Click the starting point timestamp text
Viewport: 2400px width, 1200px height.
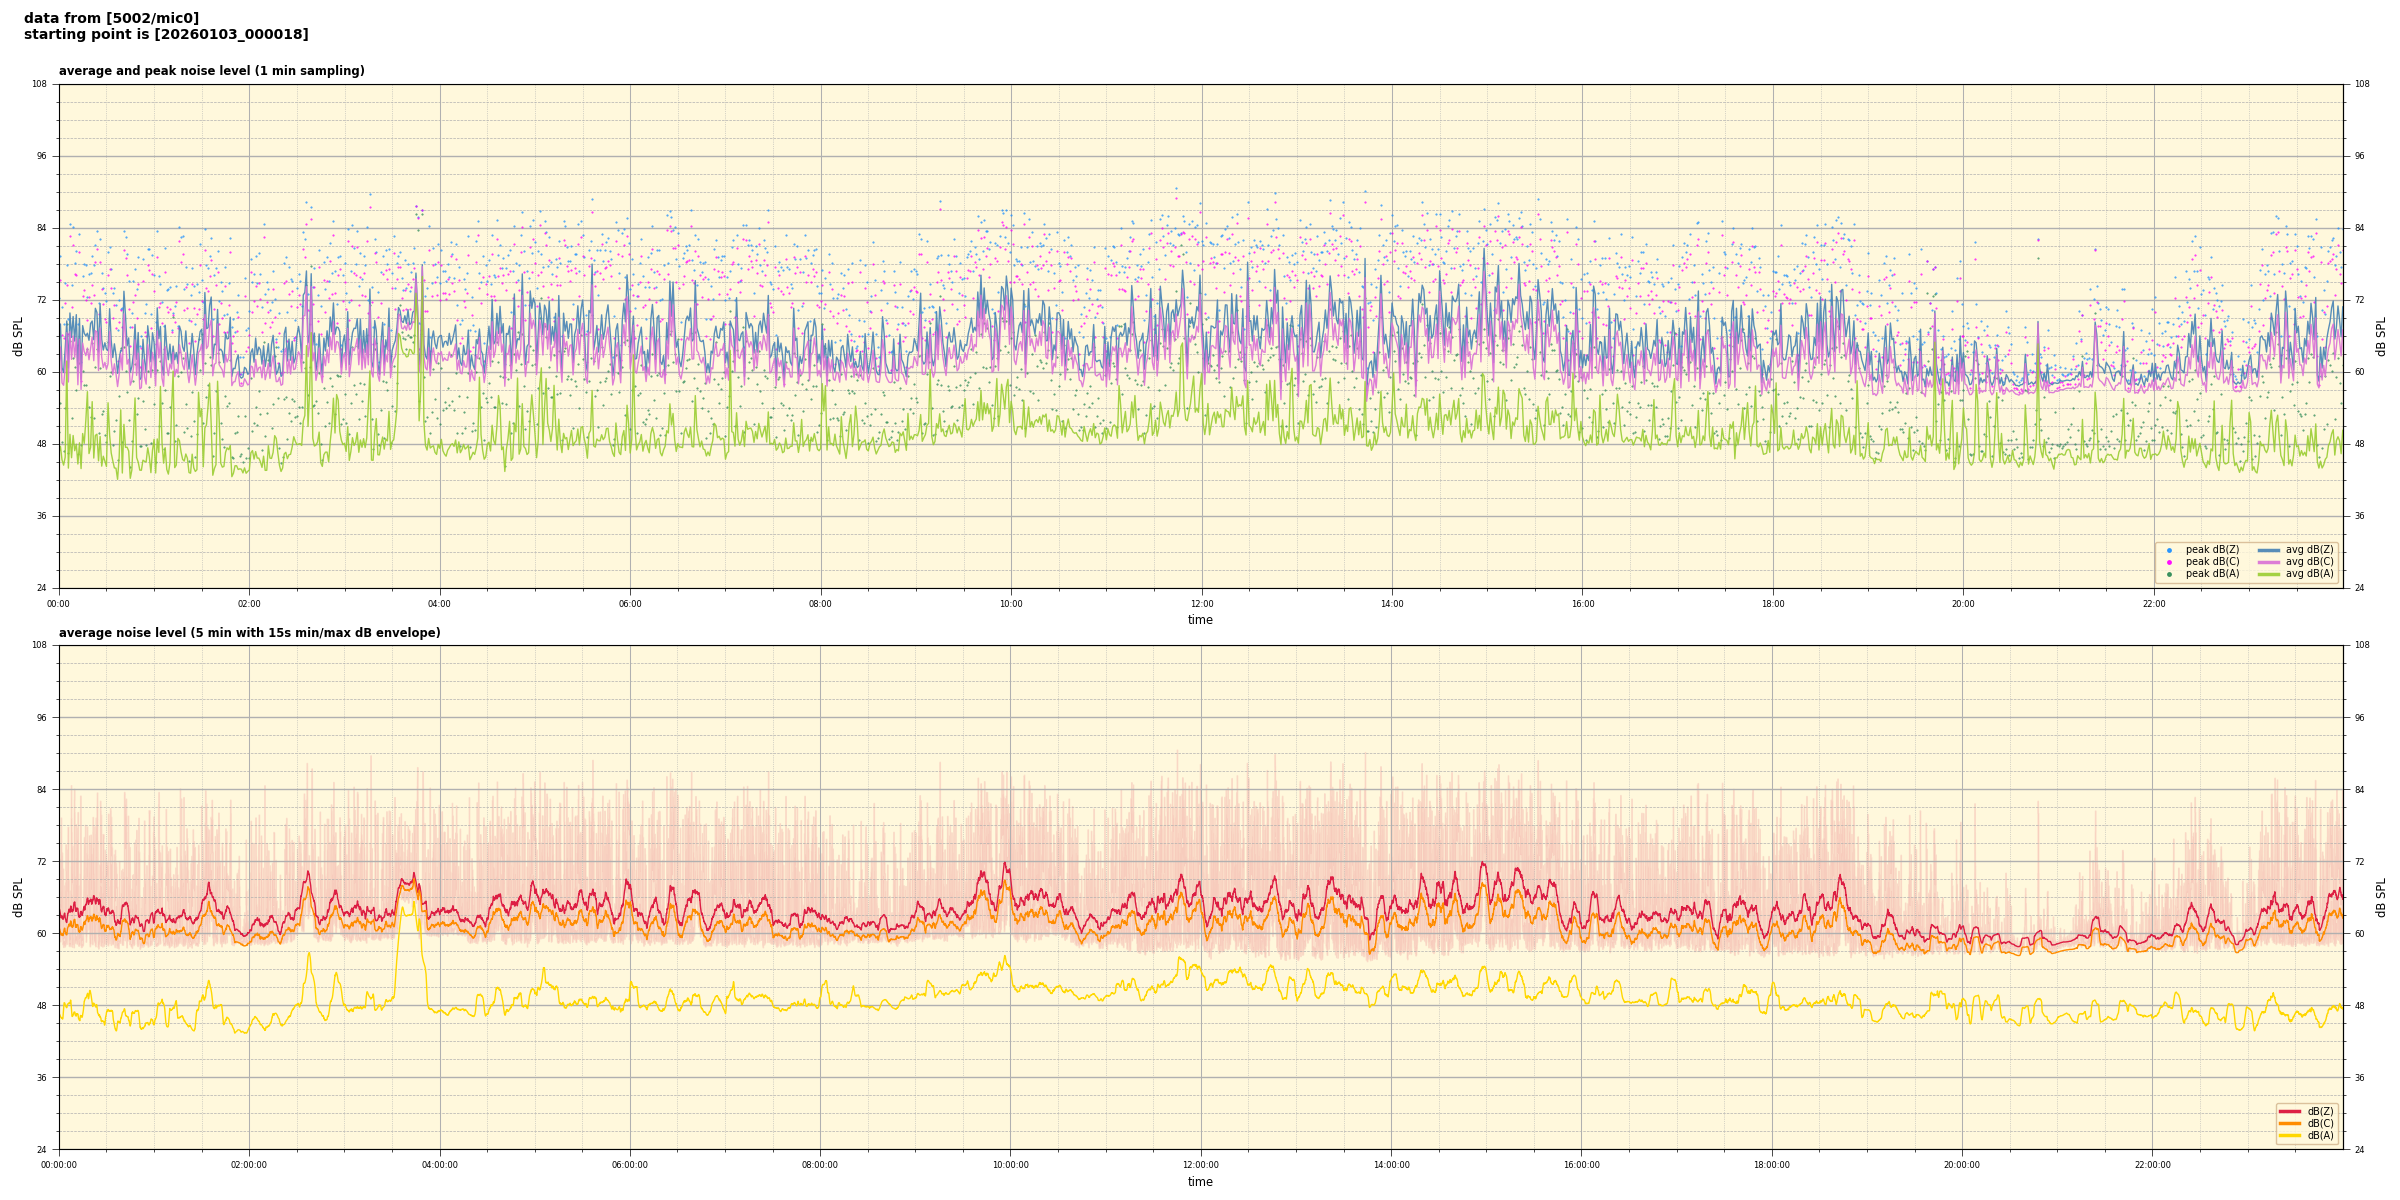(x=166, y=35)
